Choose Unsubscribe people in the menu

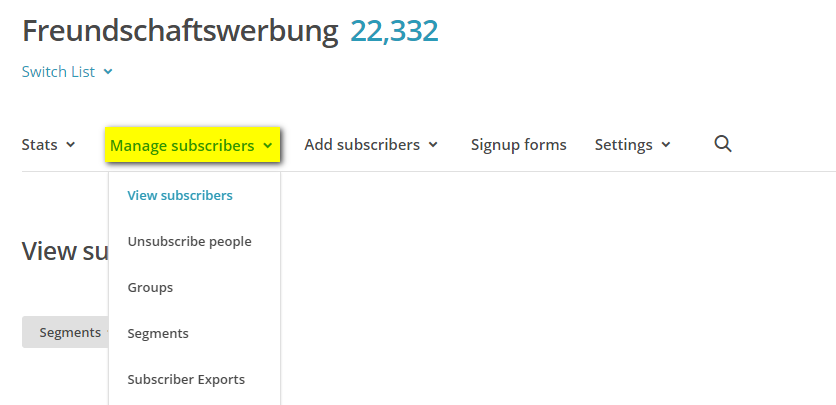[189, 241]
